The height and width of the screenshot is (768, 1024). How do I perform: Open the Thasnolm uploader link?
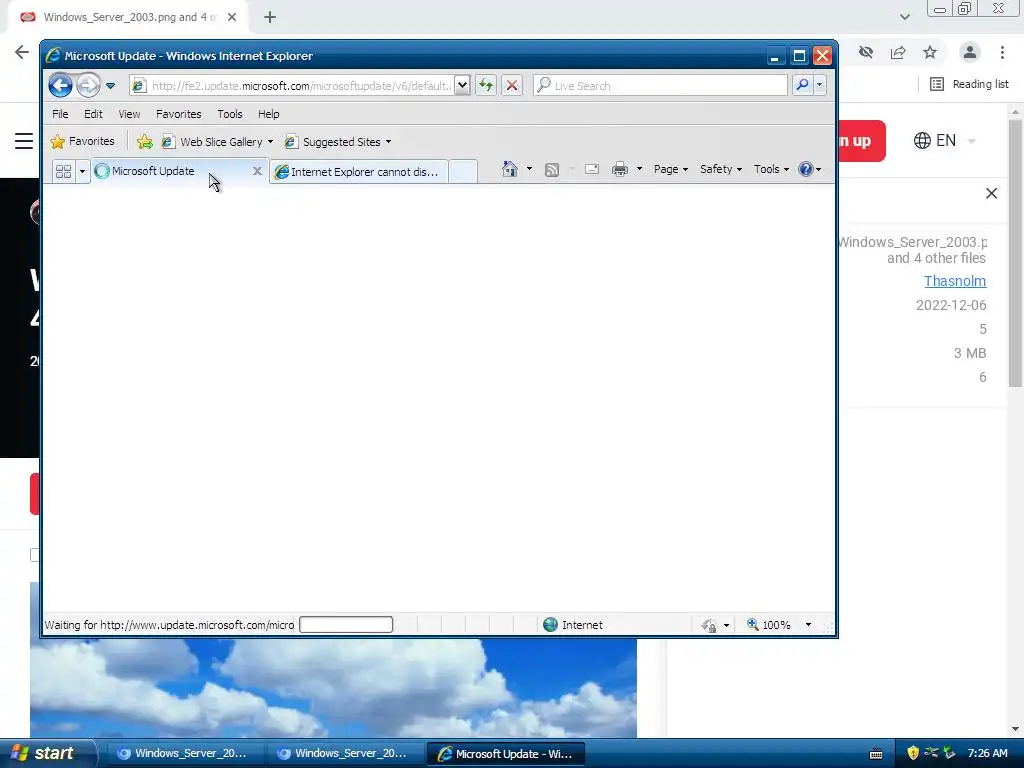(955, 281)
